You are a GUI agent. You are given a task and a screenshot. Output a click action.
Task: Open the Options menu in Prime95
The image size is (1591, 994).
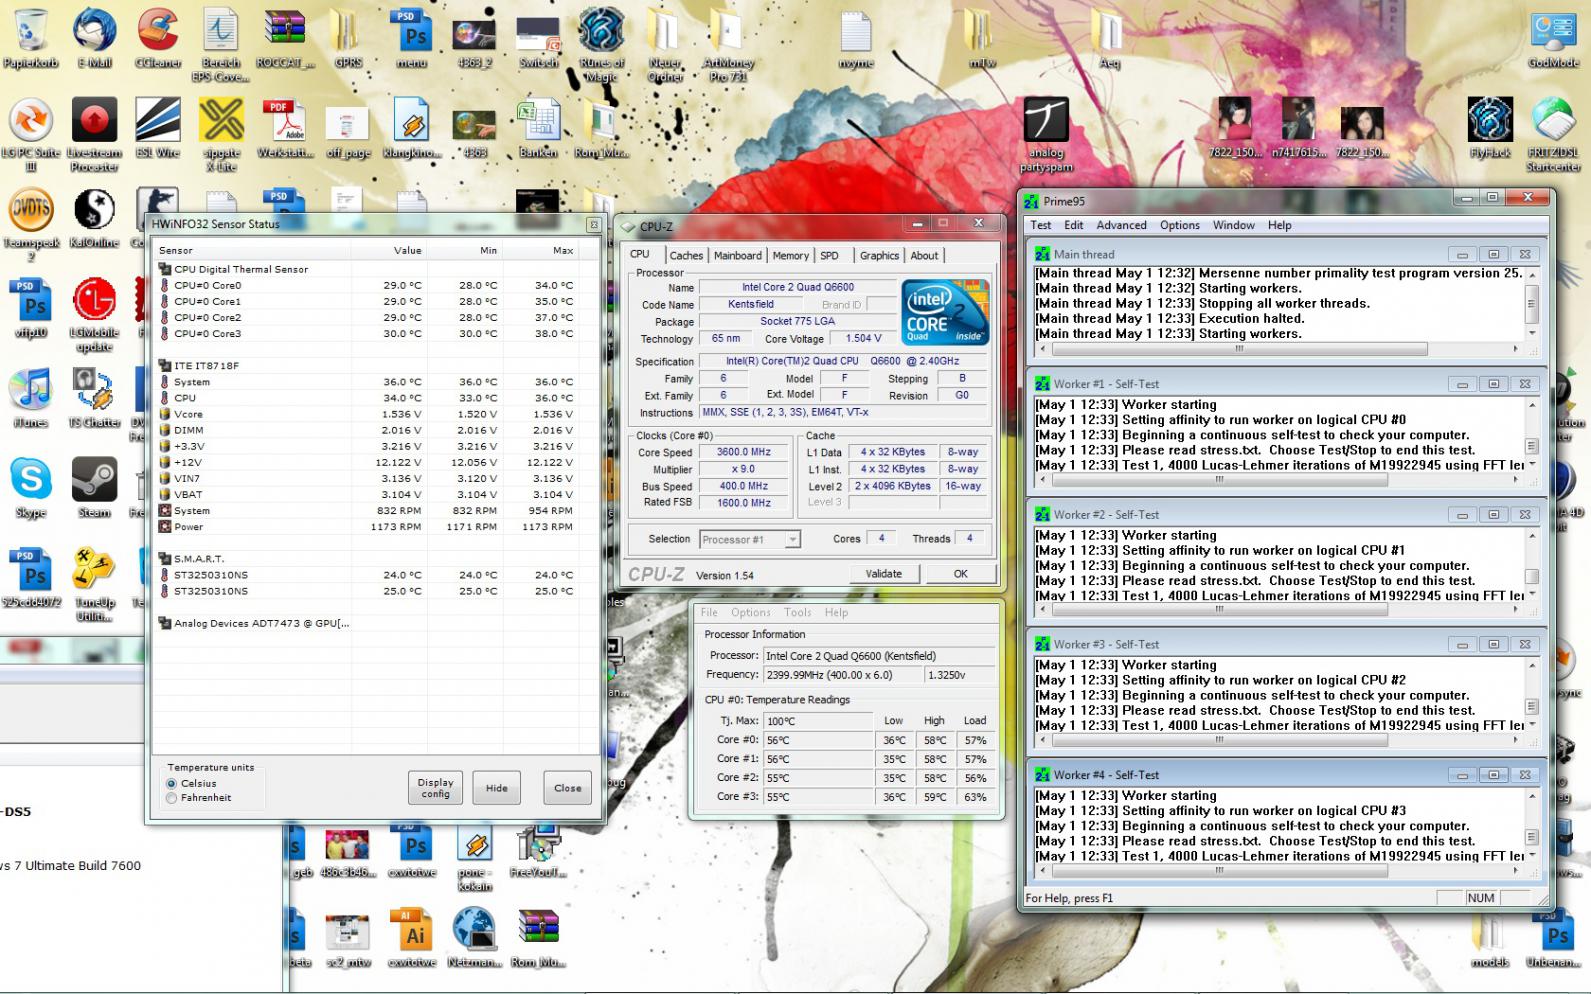pyautogui.click(x=1179, y=225)
